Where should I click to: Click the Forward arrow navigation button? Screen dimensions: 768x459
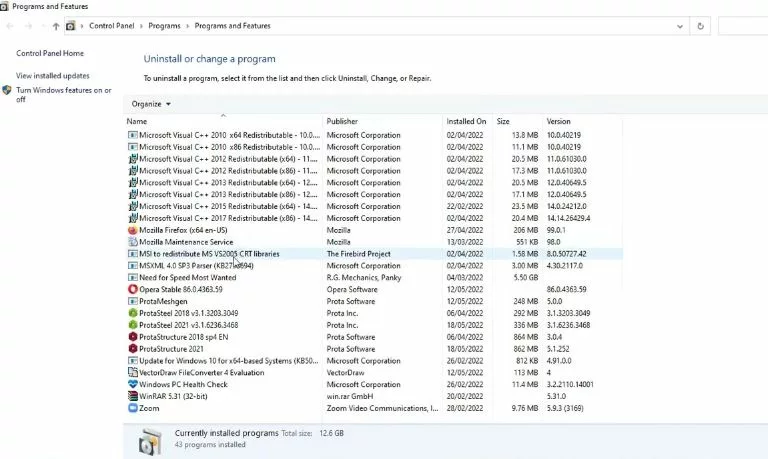[28, 26]
